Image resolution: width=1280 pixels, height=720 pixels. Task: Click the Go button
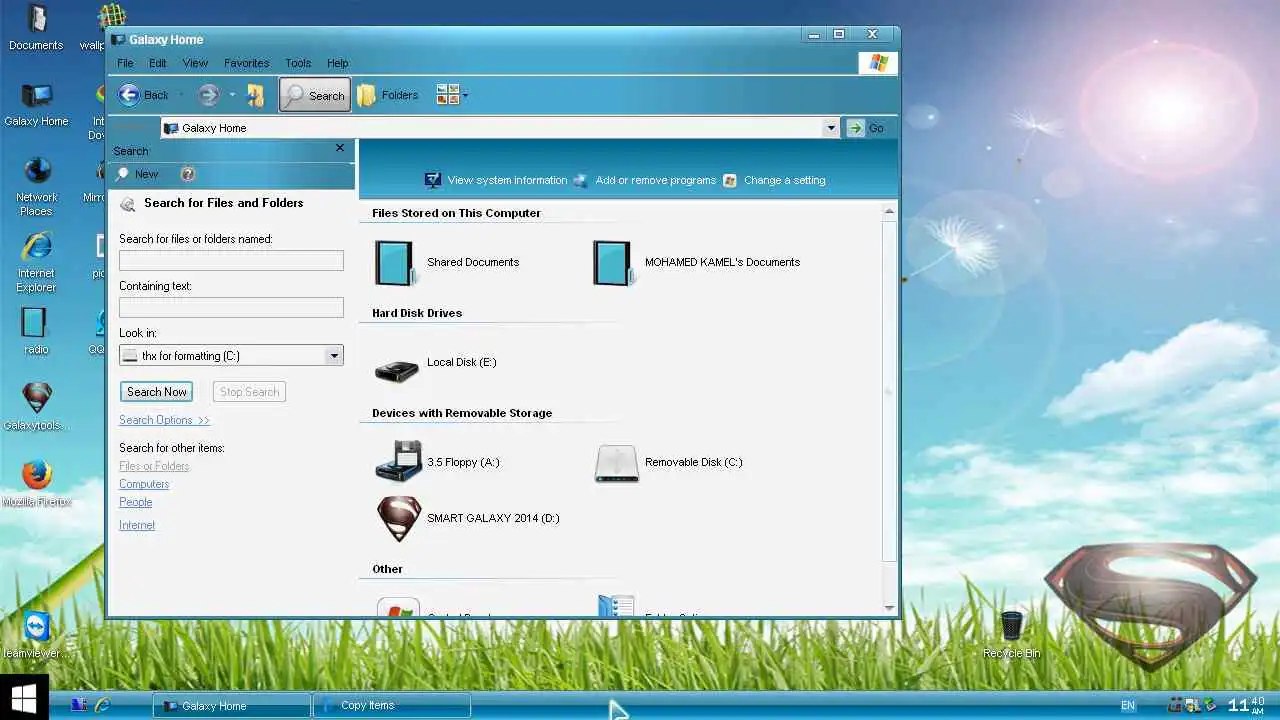pyautogui.click(x=866, y=128)
